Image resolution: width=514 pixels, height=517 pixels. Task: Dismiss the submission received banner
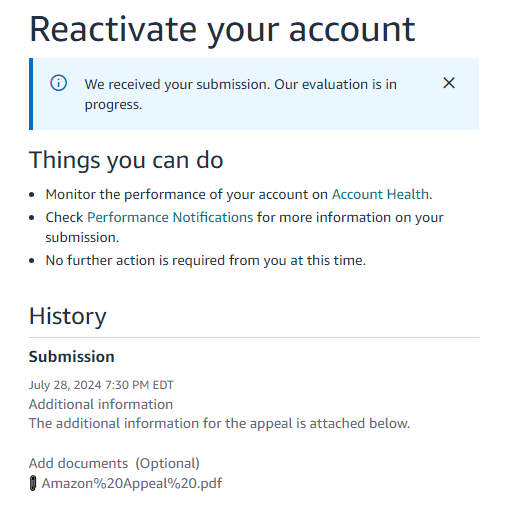(x=449, y=83)
